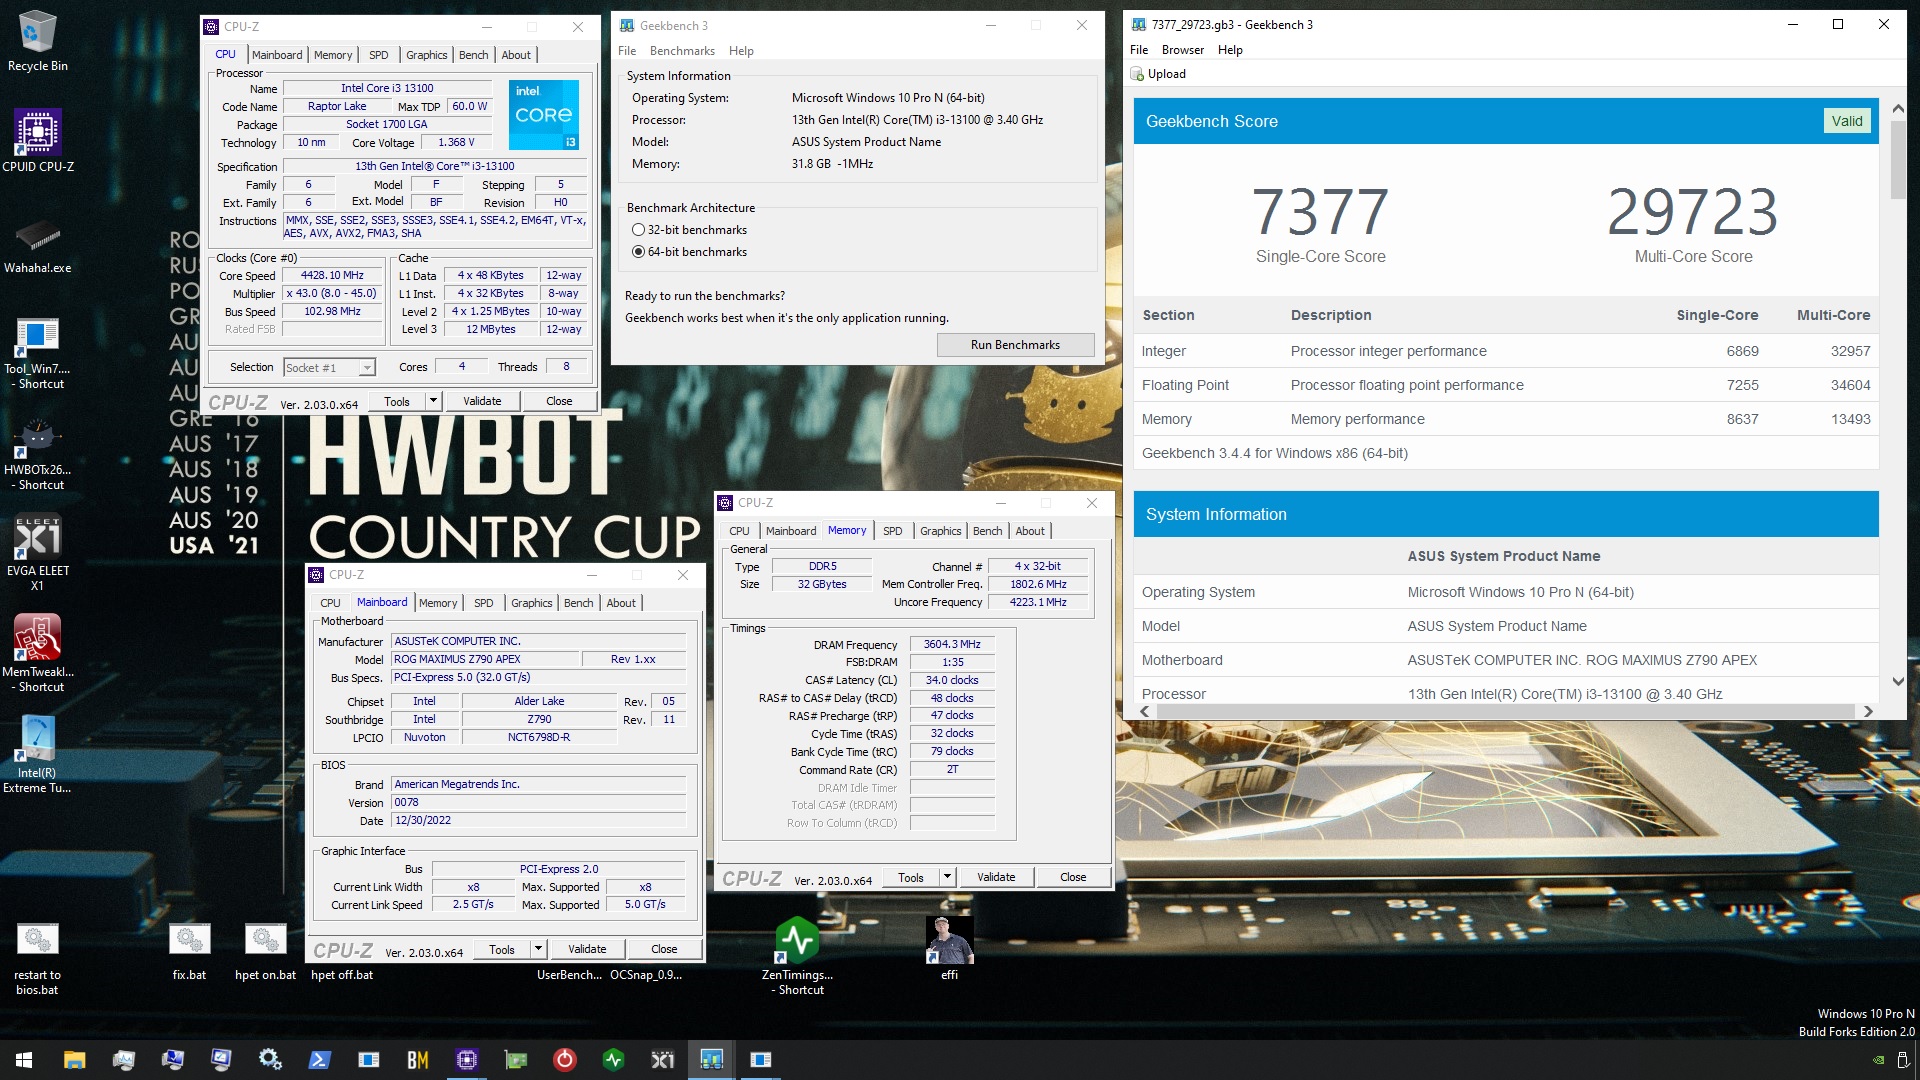Image resolution: width=1920 pixels, height=1080 pixels.
Task: Open the green pulse ZenTimings taskbar icon
Action: (x=613, y=1060)
